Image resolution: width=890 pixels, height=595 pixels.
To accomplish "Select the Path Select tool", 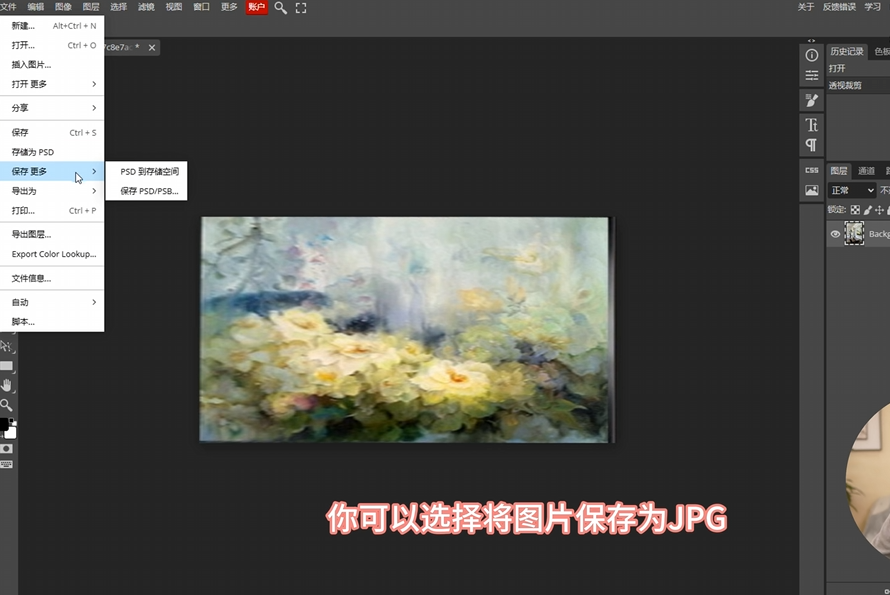I will (x=6, y=346).
